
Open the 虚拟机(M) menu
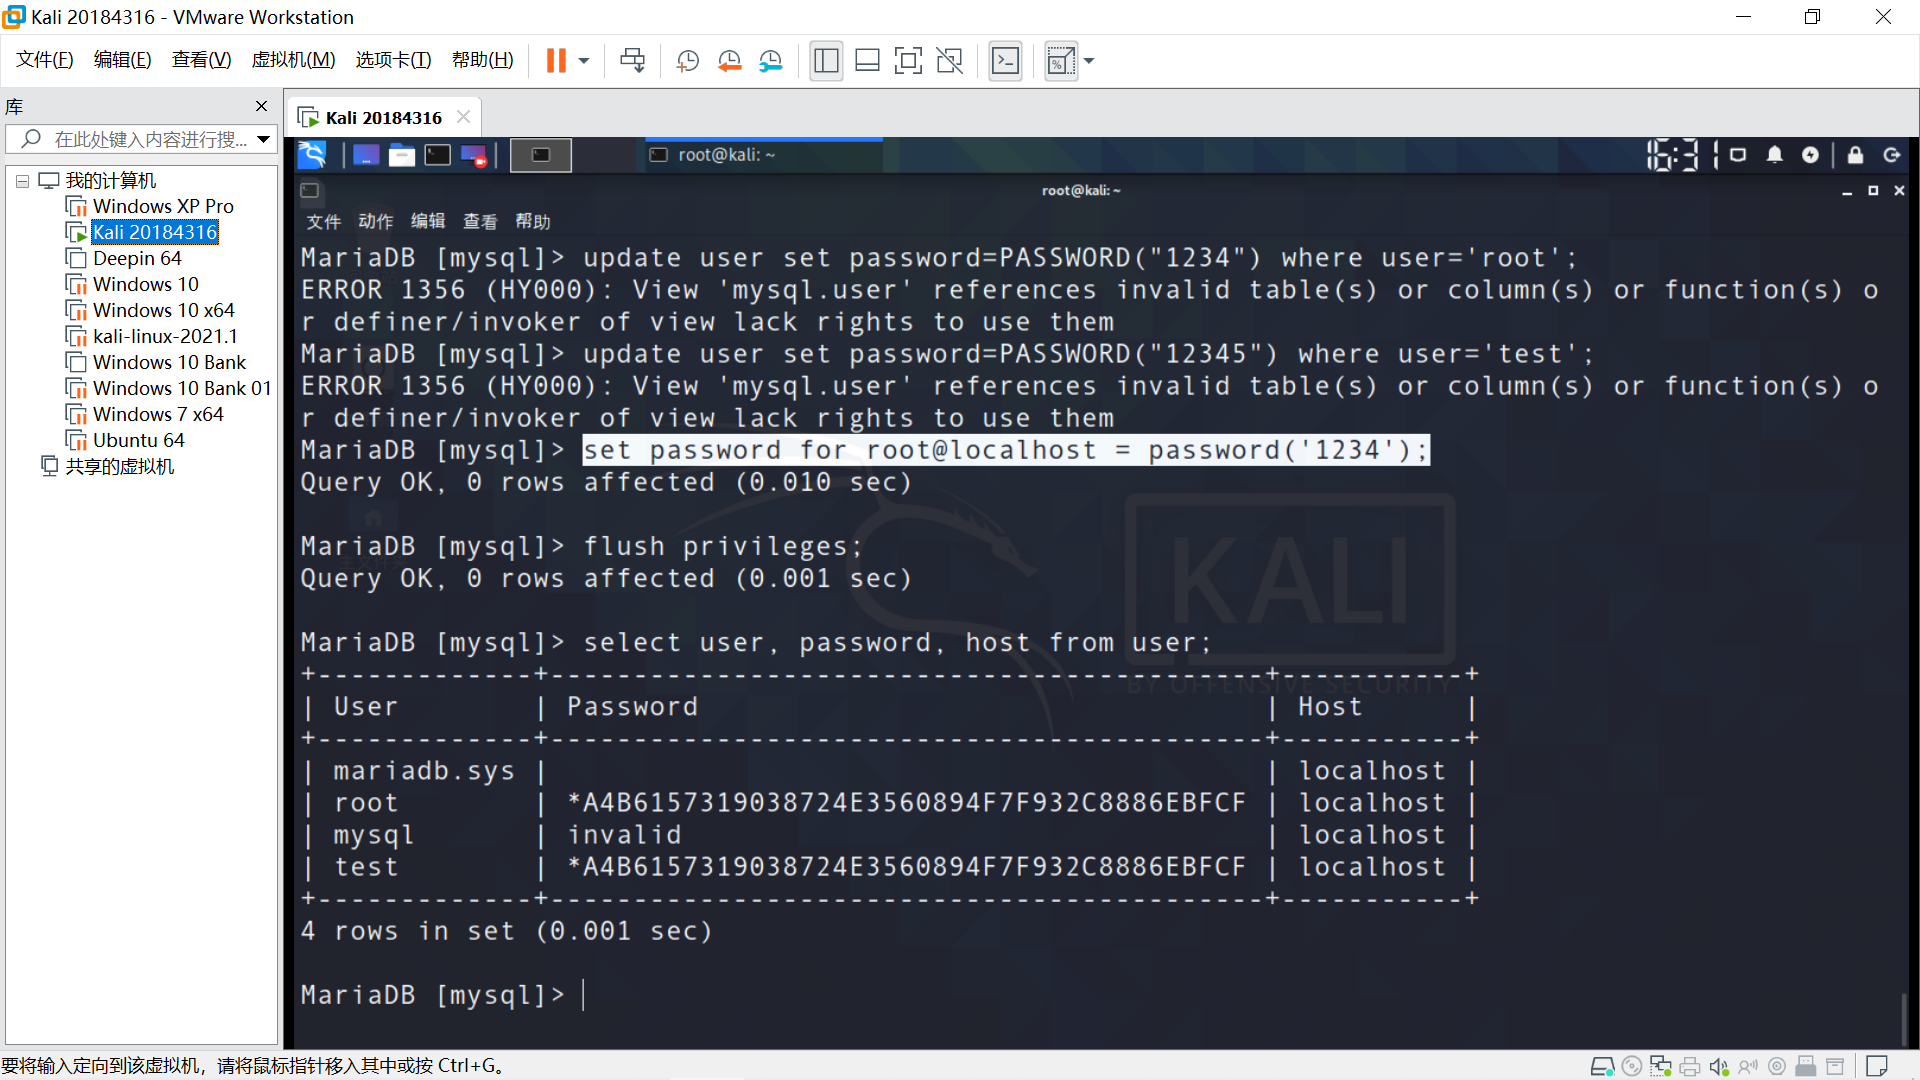click(x=293, y=60)
